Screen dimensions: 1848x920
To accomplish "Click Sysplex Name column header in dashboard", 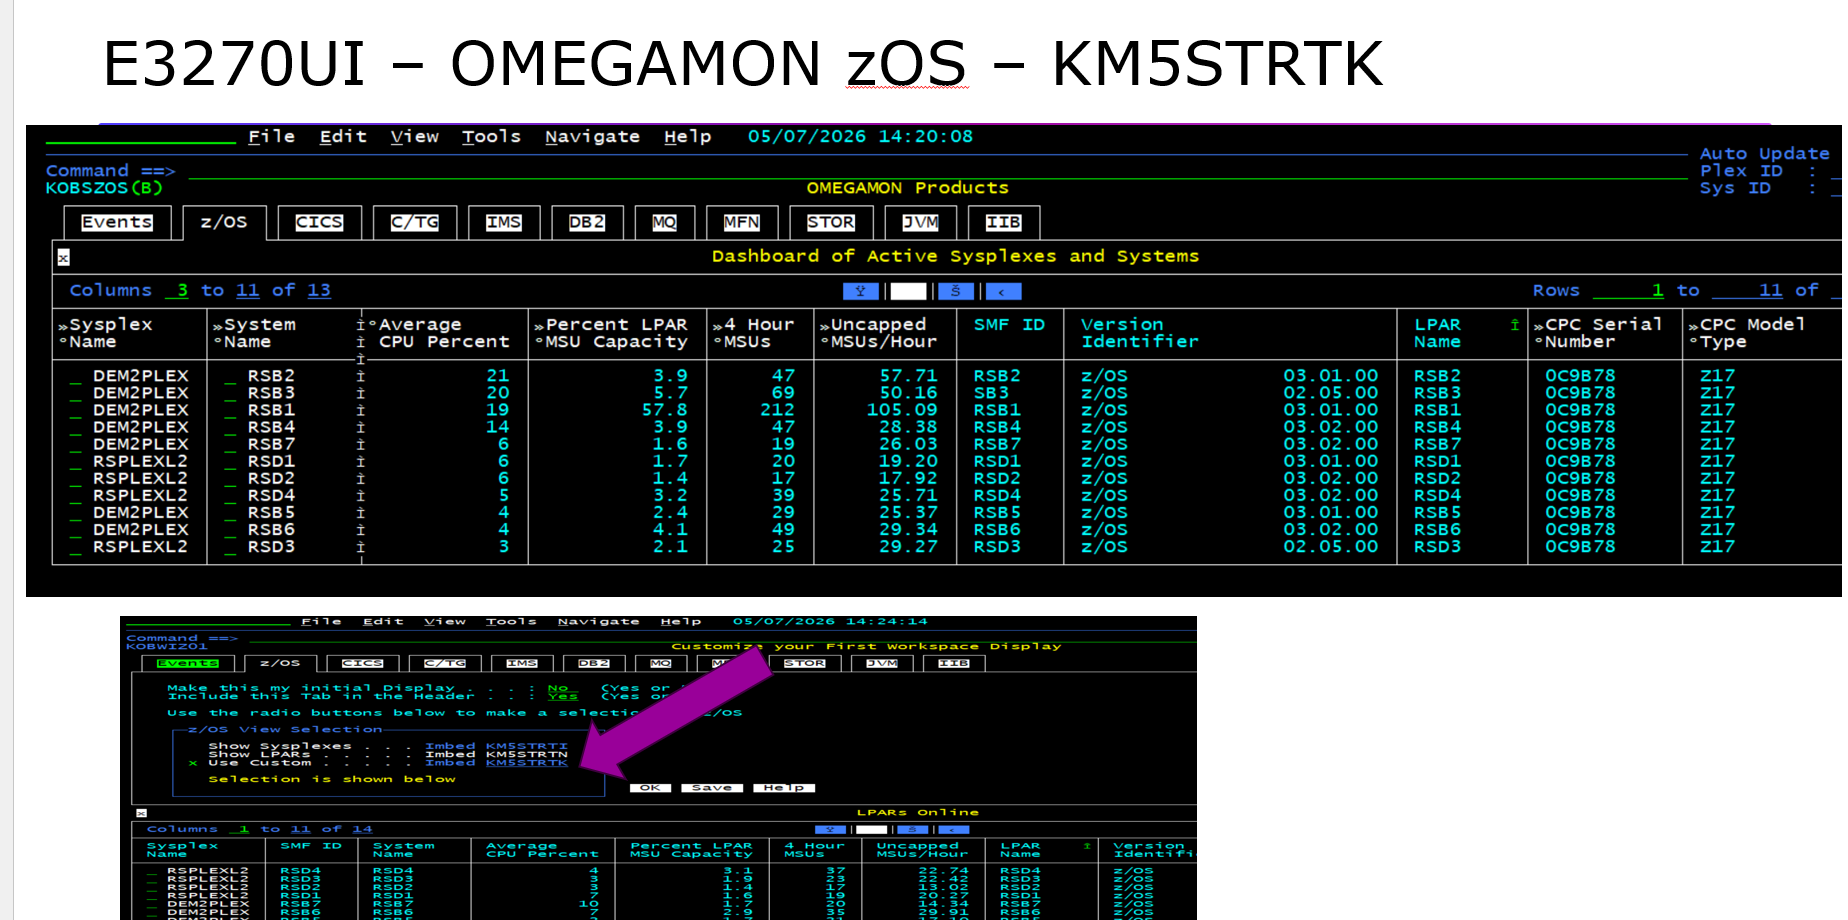I will tap(105, 333).
